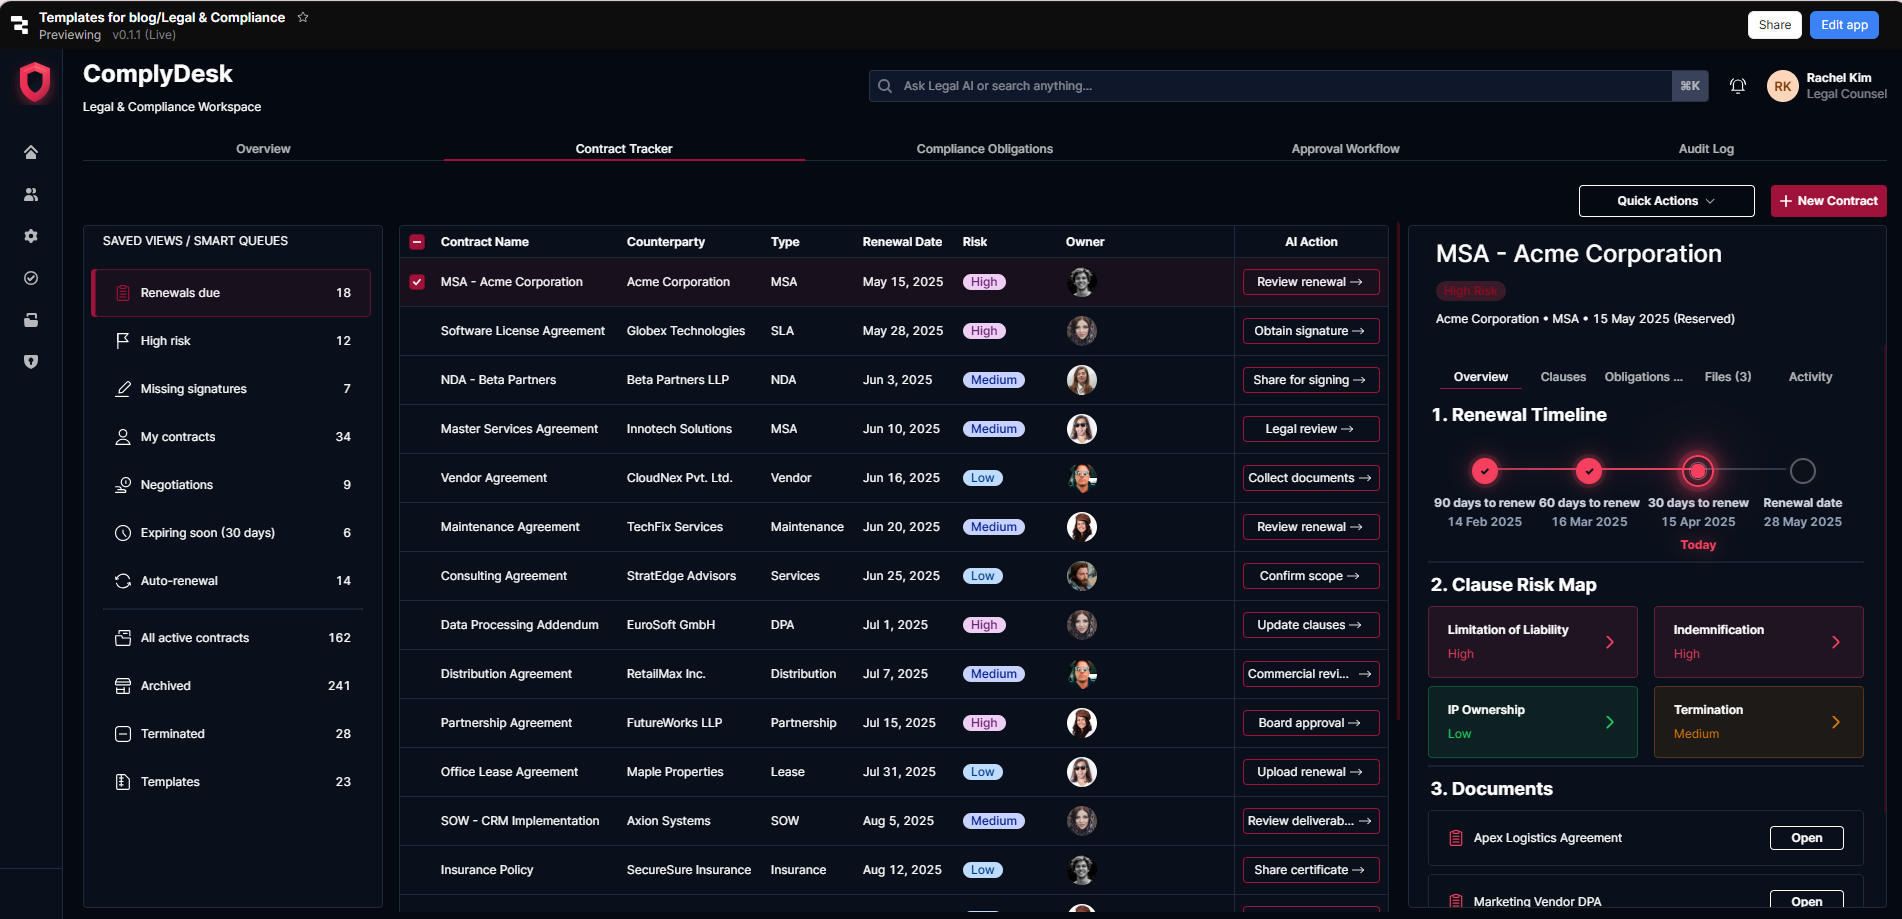The image size is (1902, 919).
Task: Click the Renewal date timeline marker
Action: tap(1803, 470)
